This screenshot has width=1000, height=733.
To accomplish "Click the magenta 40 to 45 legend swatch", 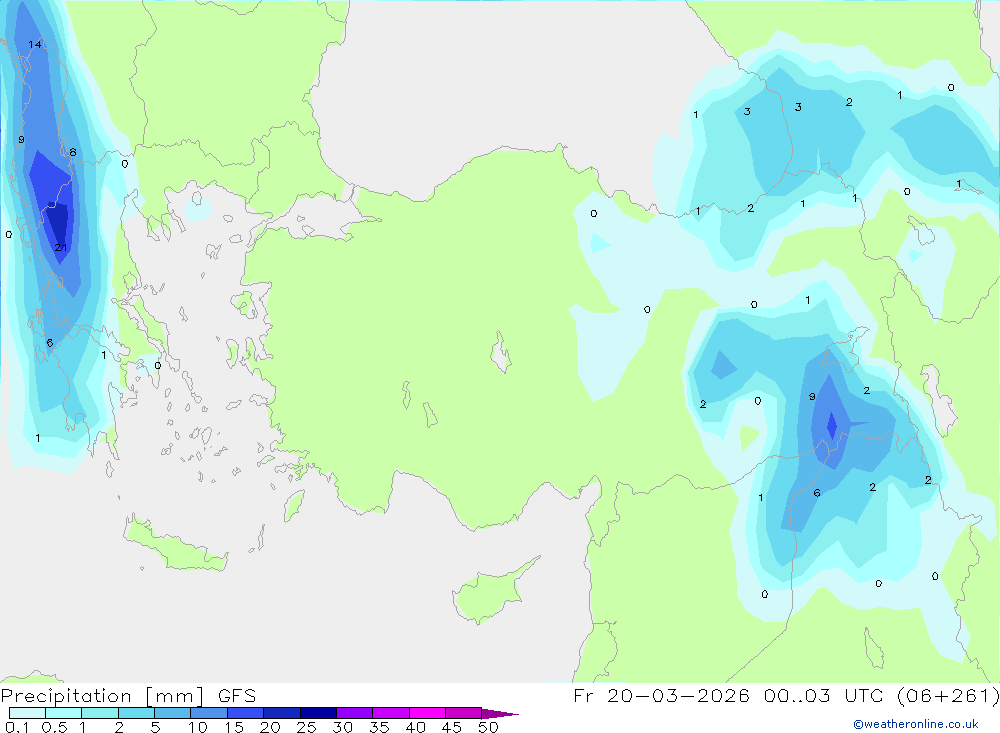I will point(427,713).
